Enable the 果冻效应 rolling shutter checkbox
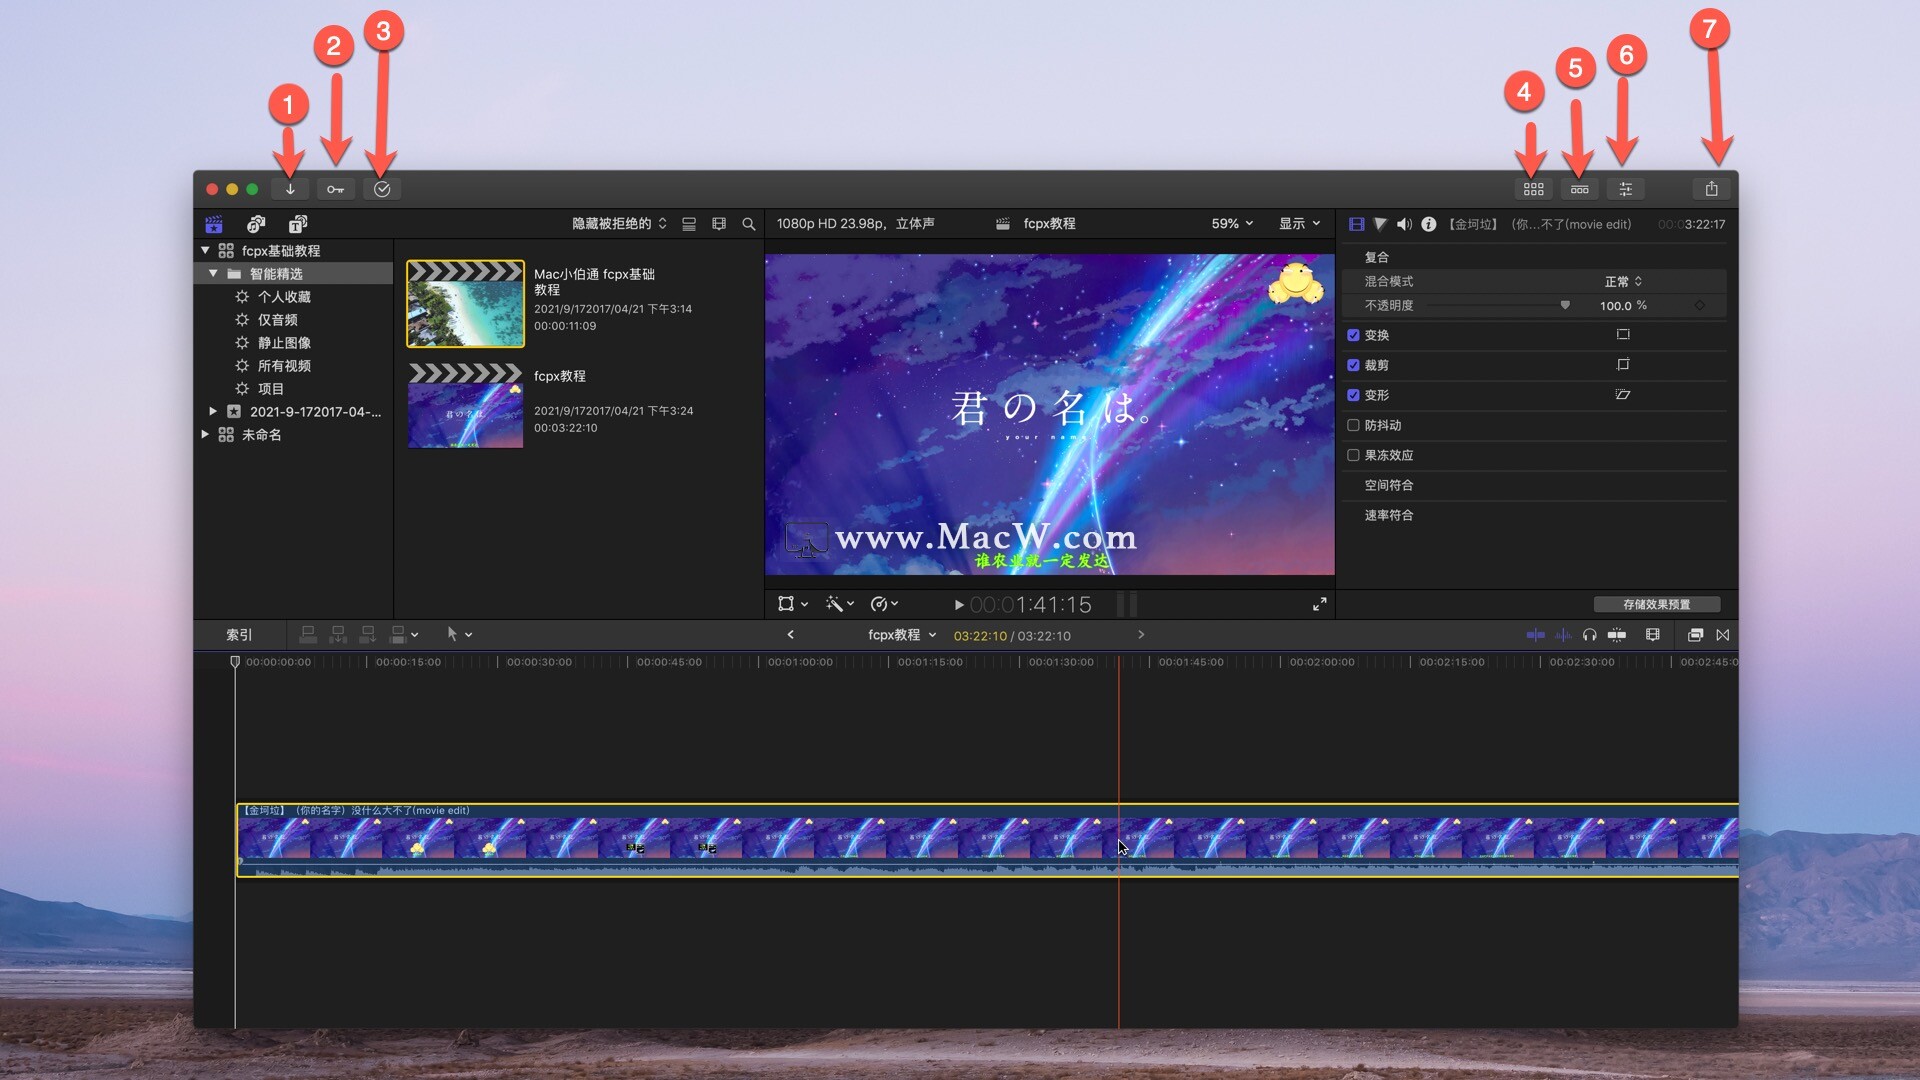Screen dimensions: 1920x1080 coord(1353,455)
